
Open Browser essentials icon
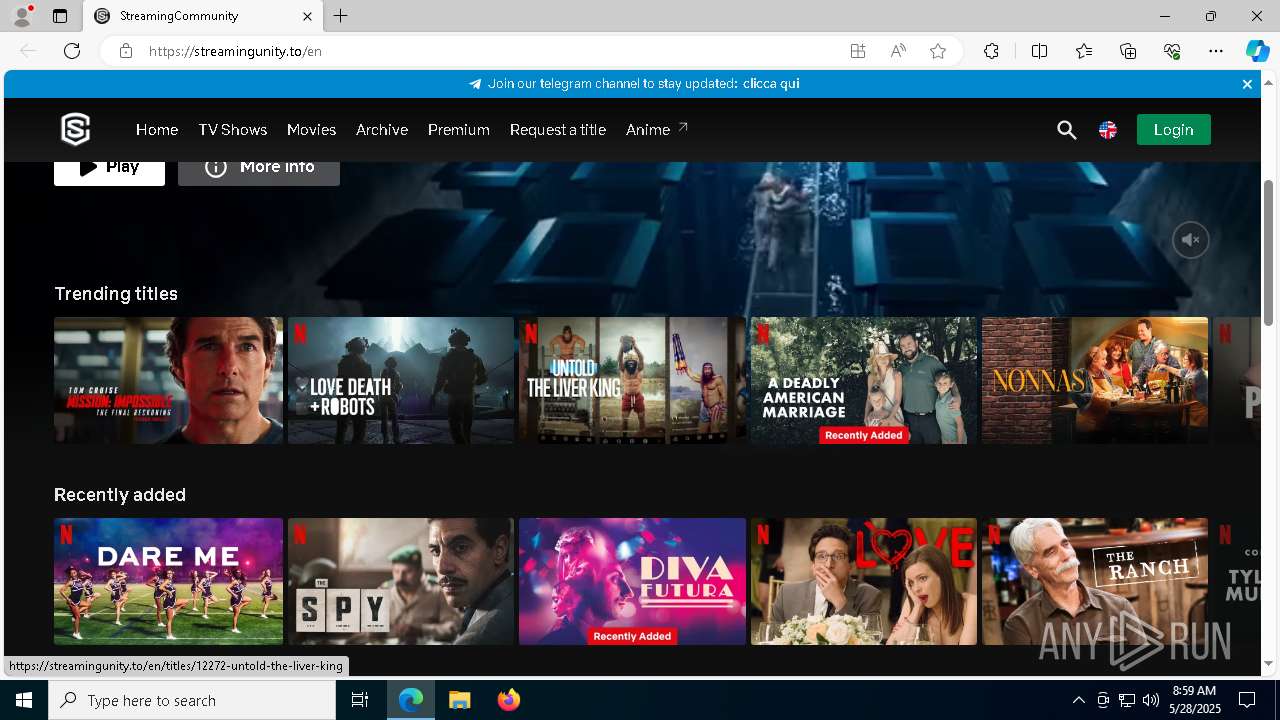click(1172, 51)
